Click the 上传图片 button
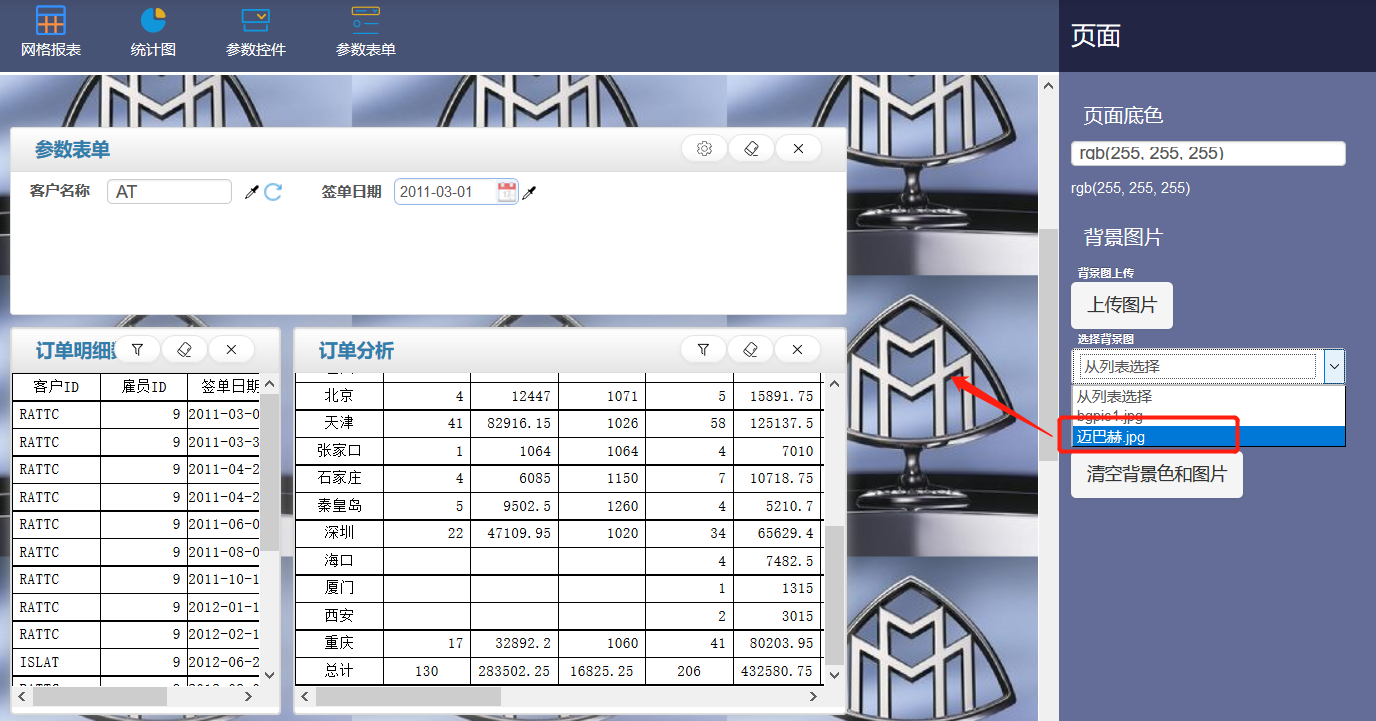1376x721 pixels. point(1122,305)
